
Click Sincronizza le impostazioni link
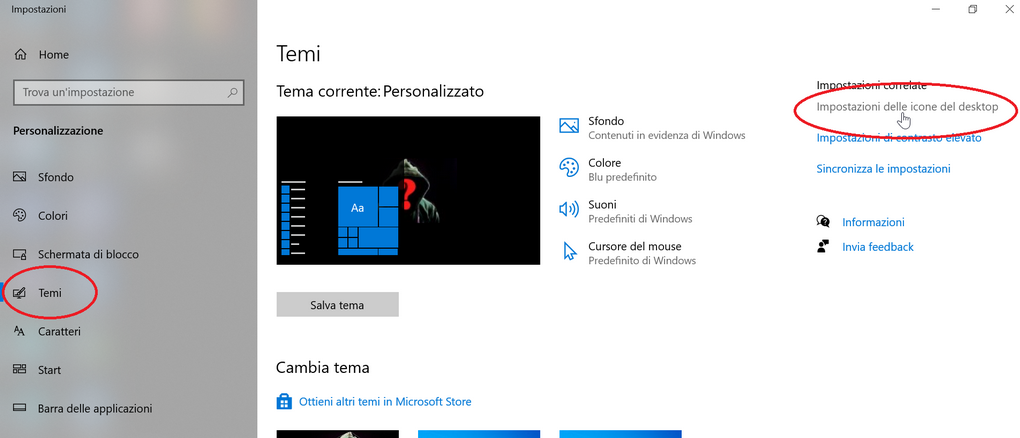click(x=883, y=169)
